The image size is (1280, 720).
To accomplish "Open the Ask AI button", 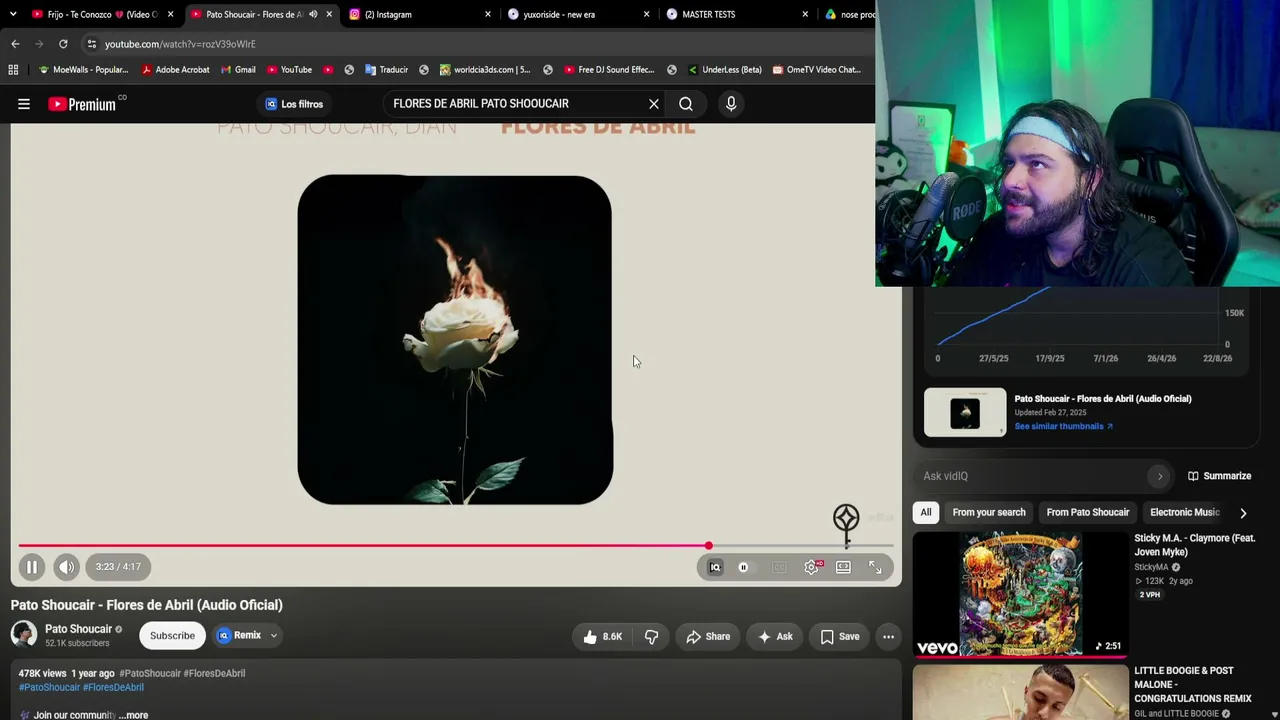I will click(775, 636).
